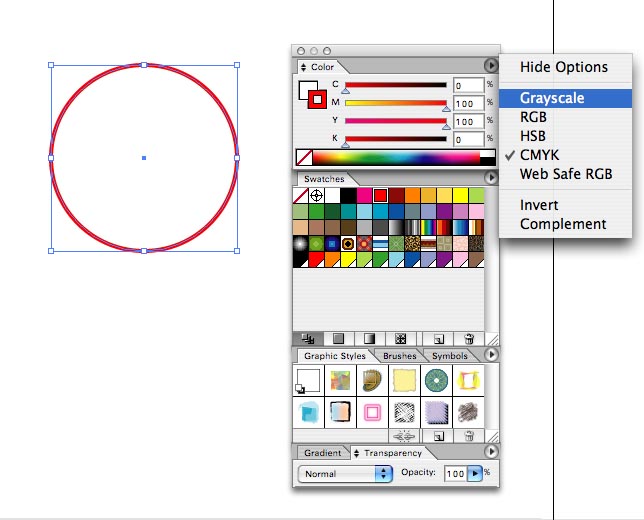Click the Opacity value field
The height and width of the screenshot is (520, 644).
pos(456,474)
